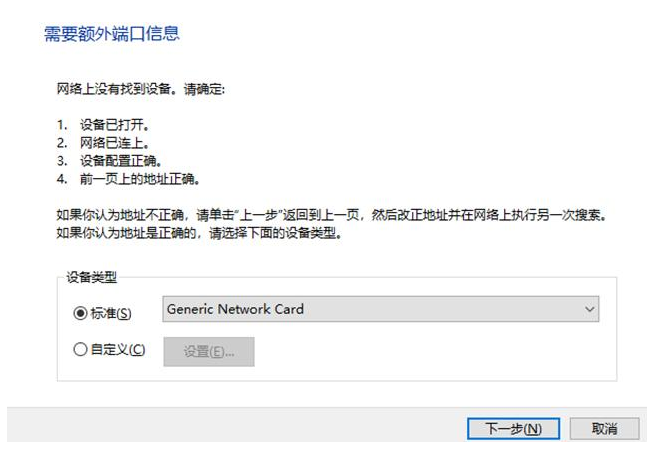650x454 pixels.
Task: Click the 需要额外端口信息 heading
Action: [112, 34]
